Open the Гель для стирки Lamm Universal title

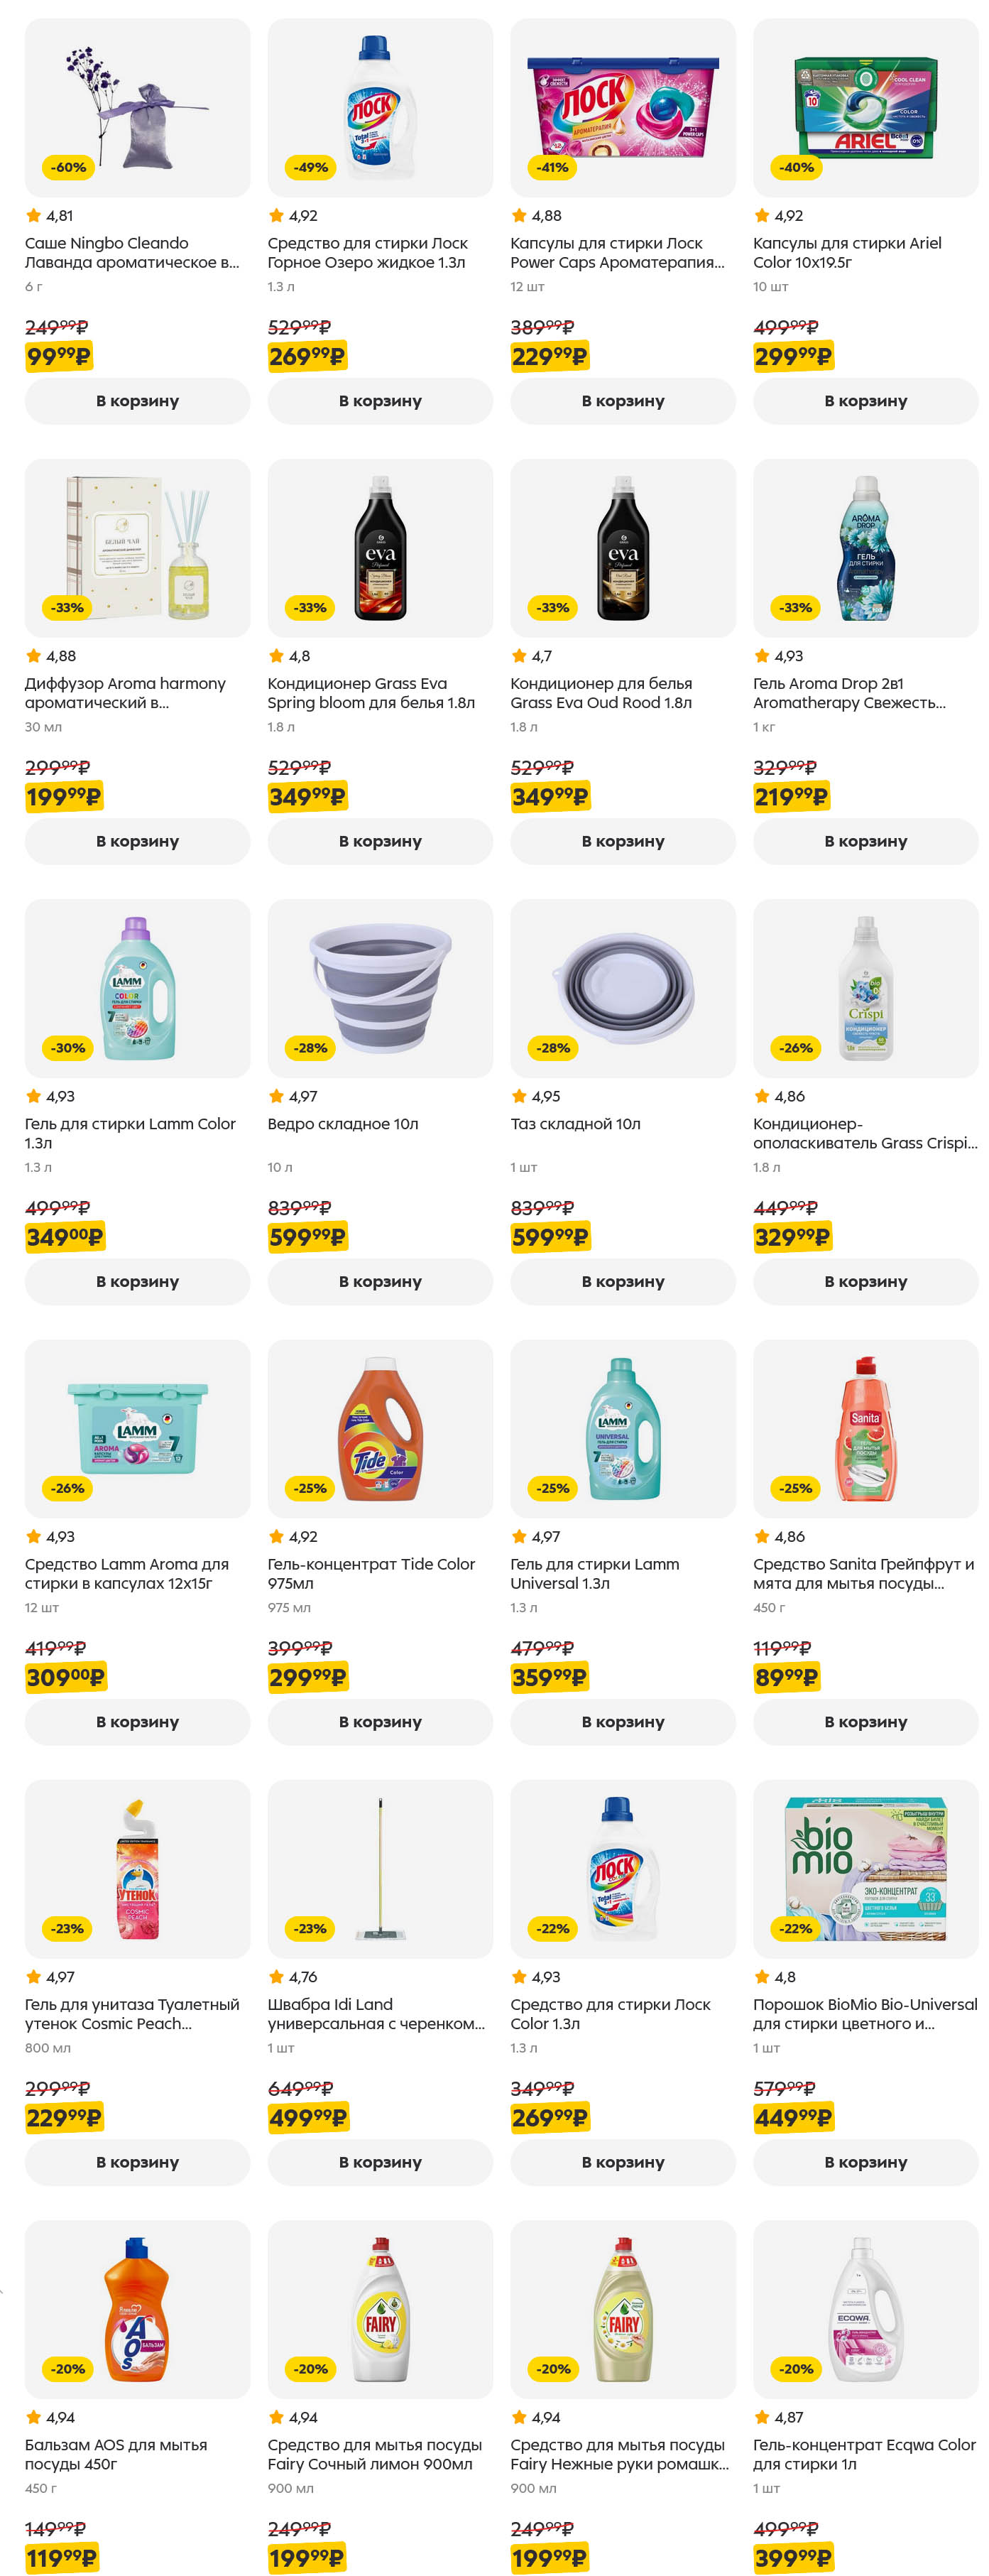point(594,1573)
